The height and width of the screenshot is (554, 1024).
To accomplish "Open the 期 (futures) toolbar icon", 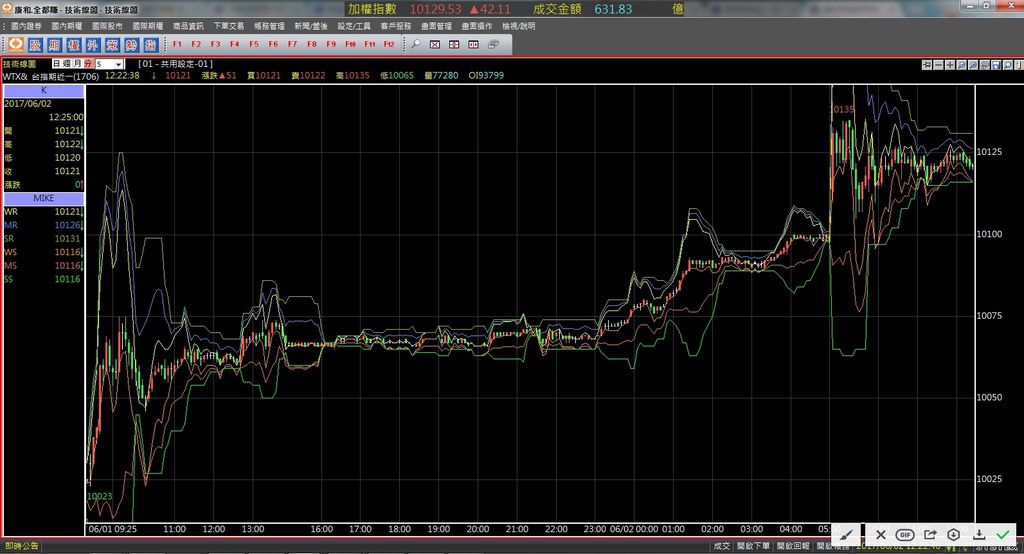I will pyautogui.click(x=54, y=44).
